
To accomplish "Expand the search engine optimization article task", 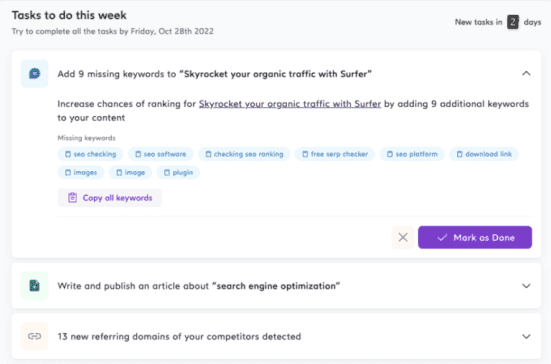I will click(526, 286).
